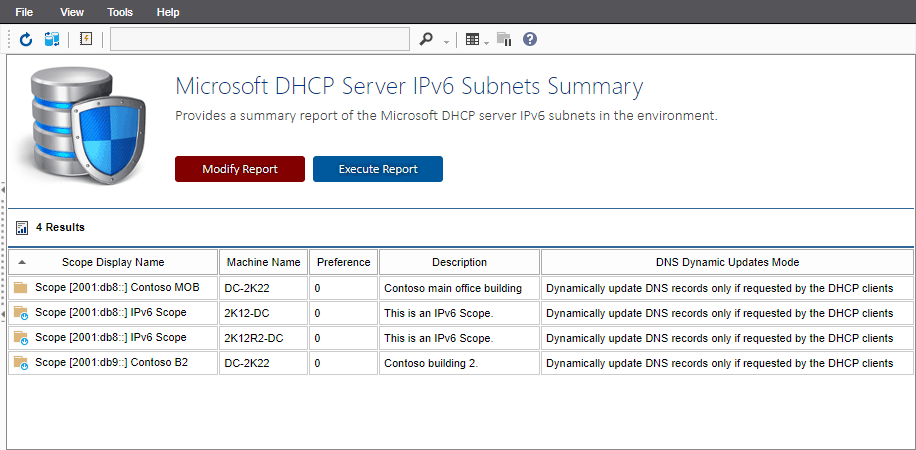Click 'Contoso main office building' description cell
The height and width of the screenshot is (450, 916).
point(459,288)
